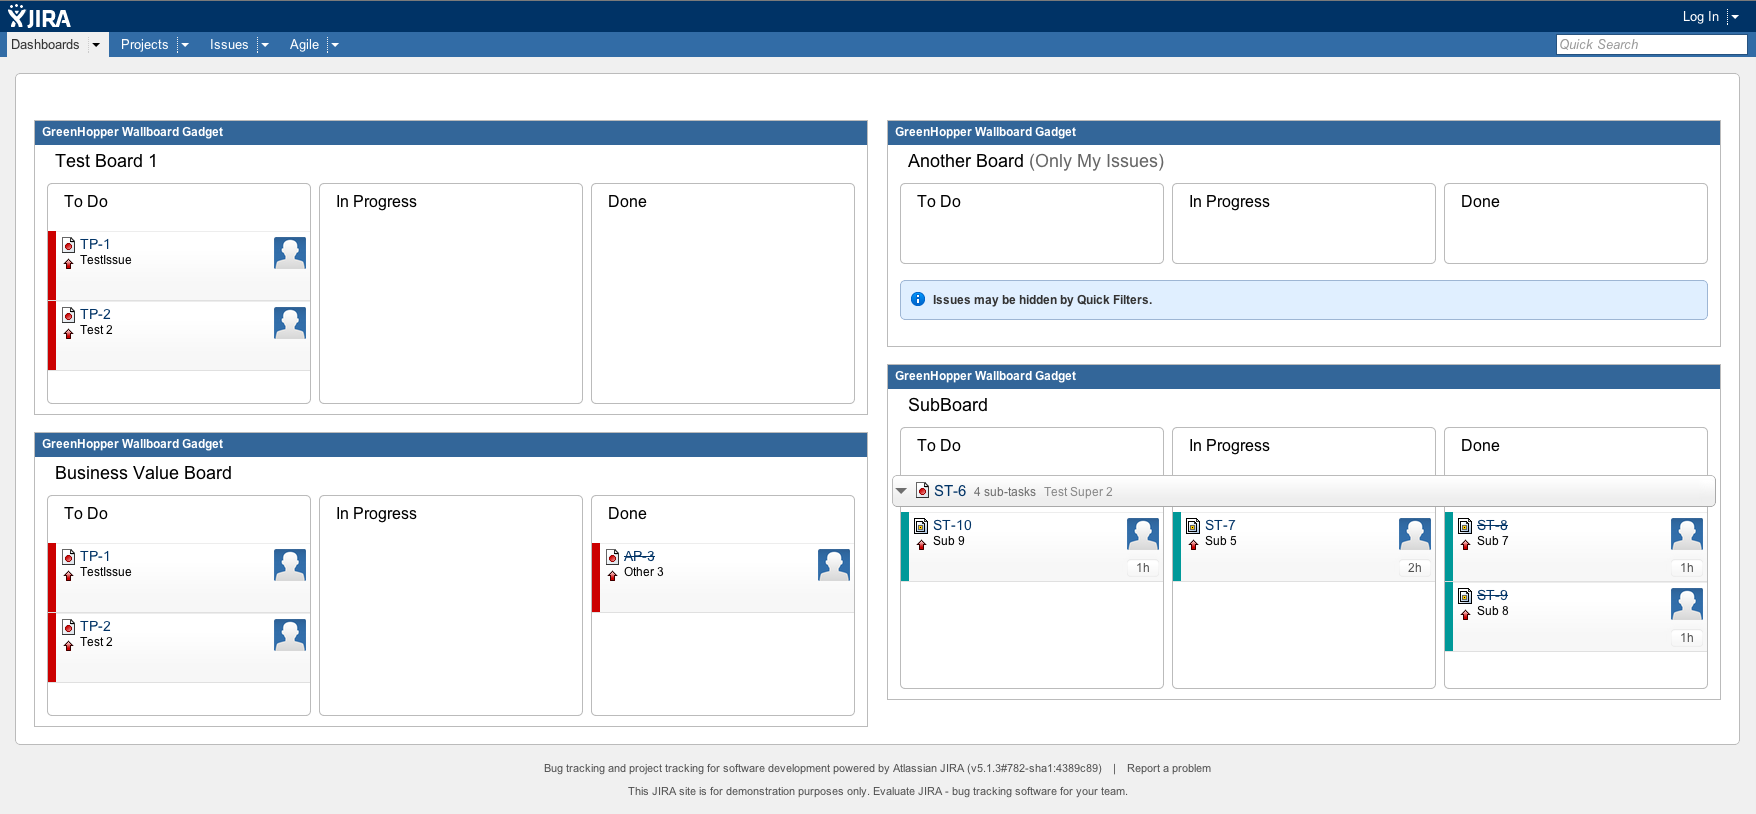Open the Projects menu

(x=144, y=45)
